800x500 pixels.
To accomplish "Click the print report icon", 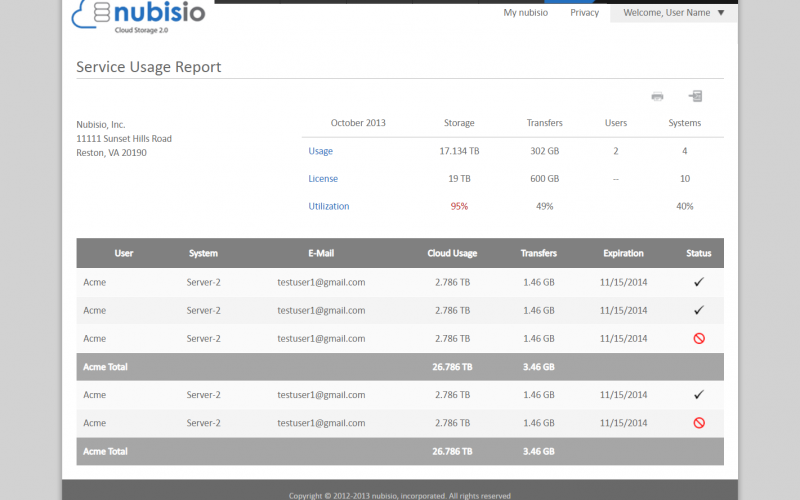I will tap(657, 96).
